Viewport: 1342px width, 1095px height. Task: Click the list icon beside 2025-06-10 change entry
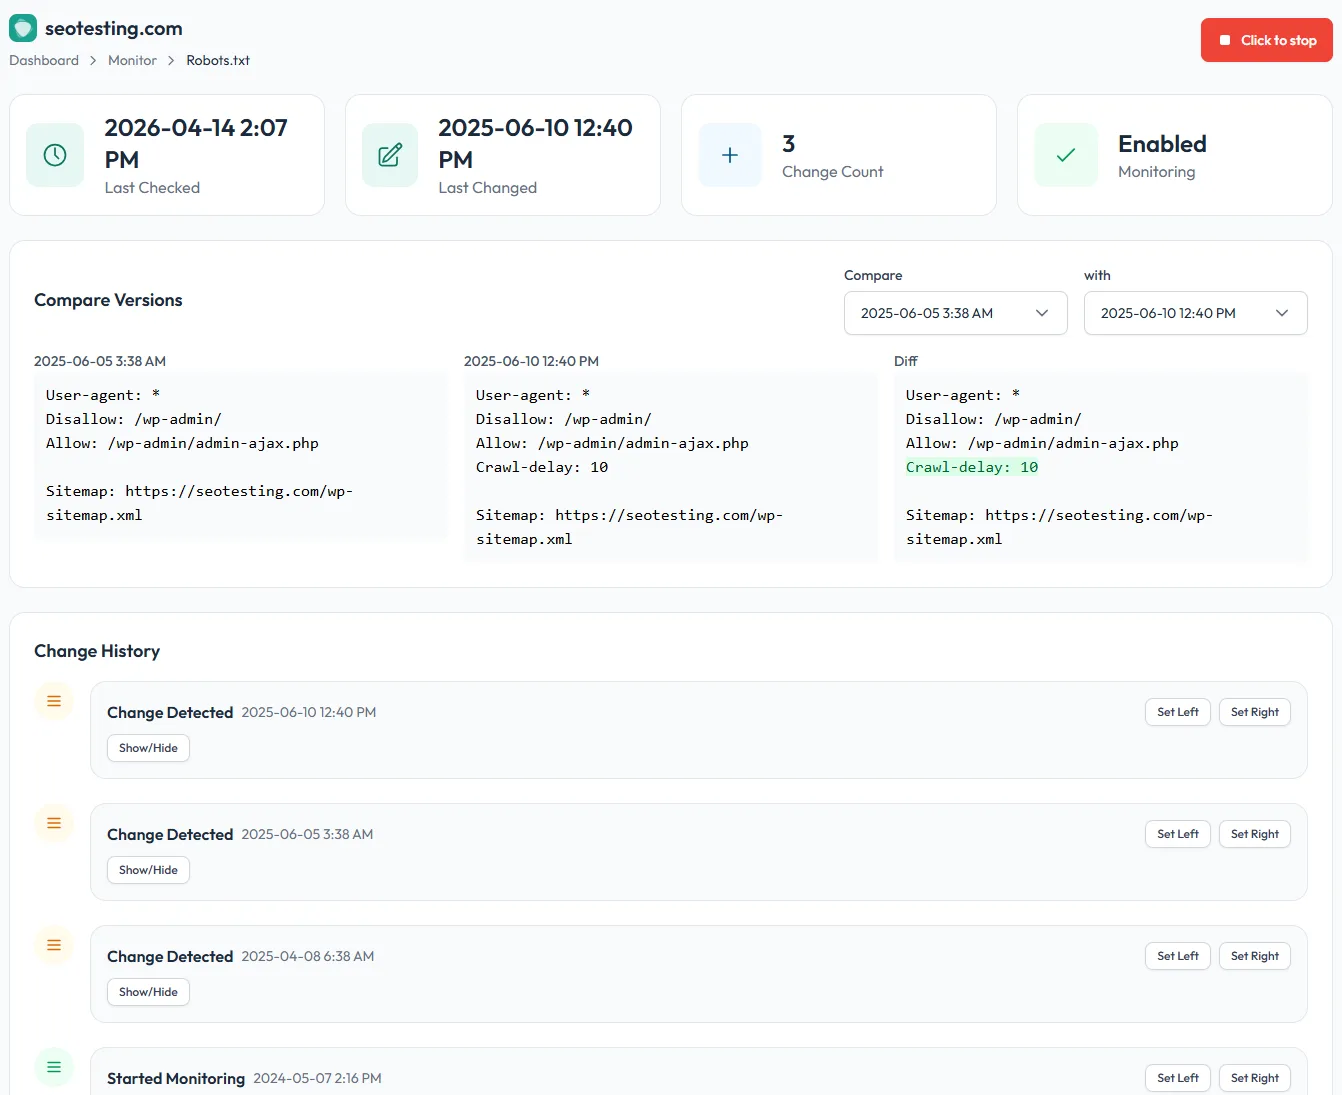point(53,701)
